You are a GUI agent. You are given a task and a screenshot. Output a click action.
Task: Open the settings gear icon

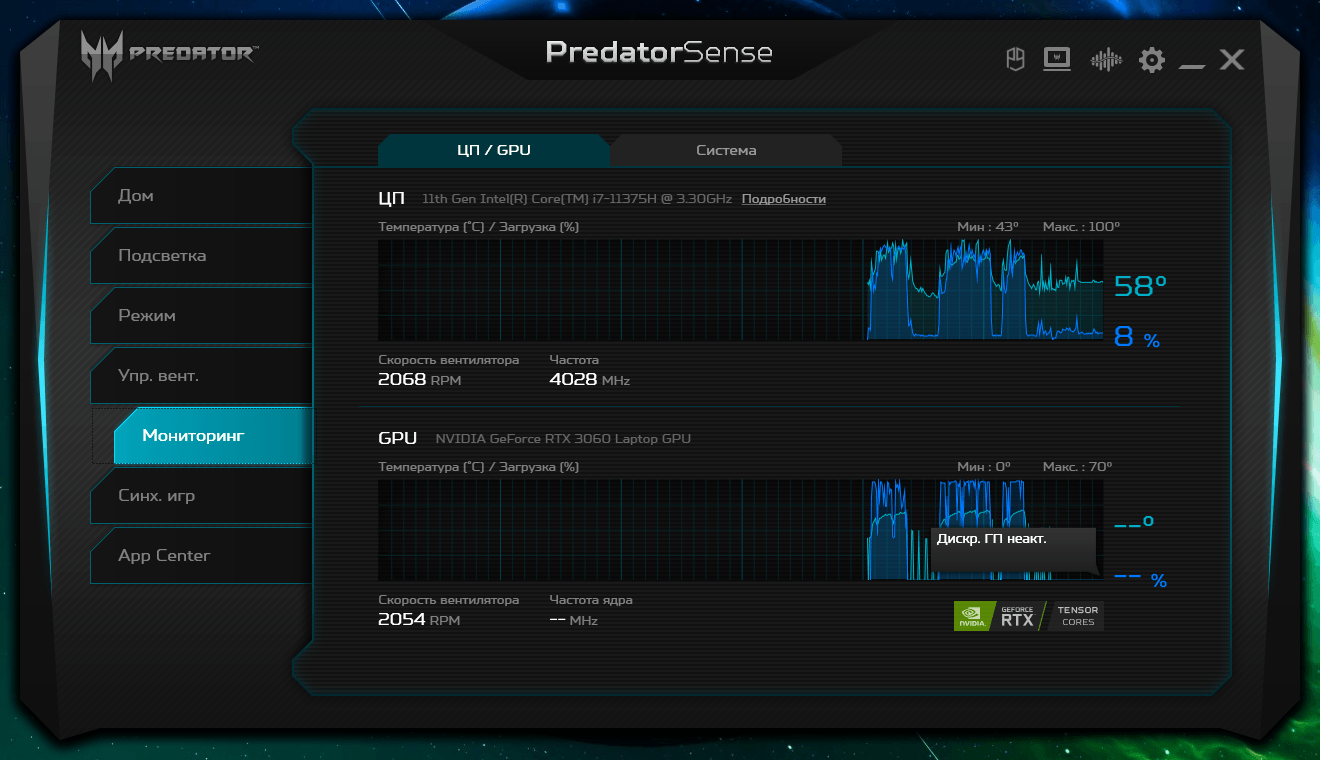tap(1152, 60)
